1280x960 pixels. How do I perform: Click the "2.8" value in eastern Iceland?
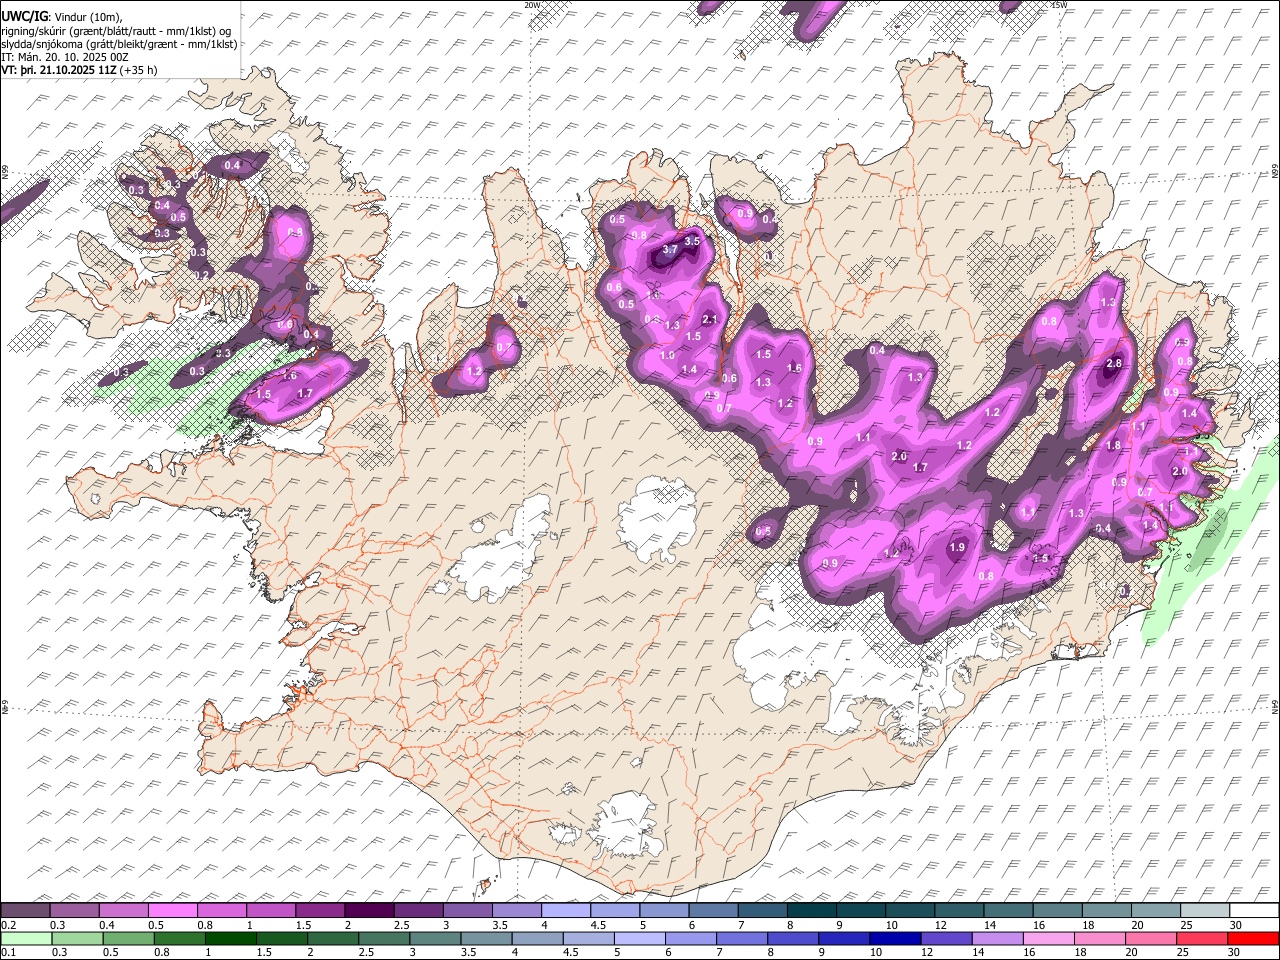1114,363
